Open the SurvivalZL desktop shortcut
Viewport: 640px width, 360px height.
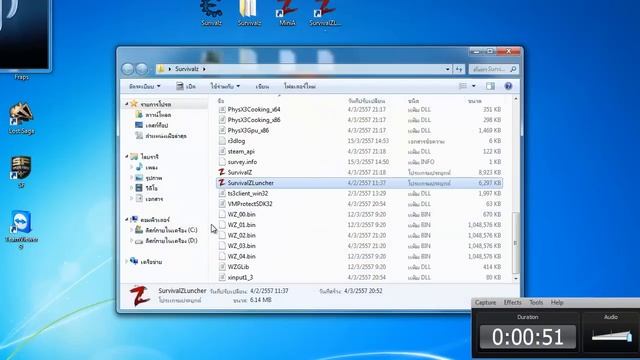[x=324, y=13]
